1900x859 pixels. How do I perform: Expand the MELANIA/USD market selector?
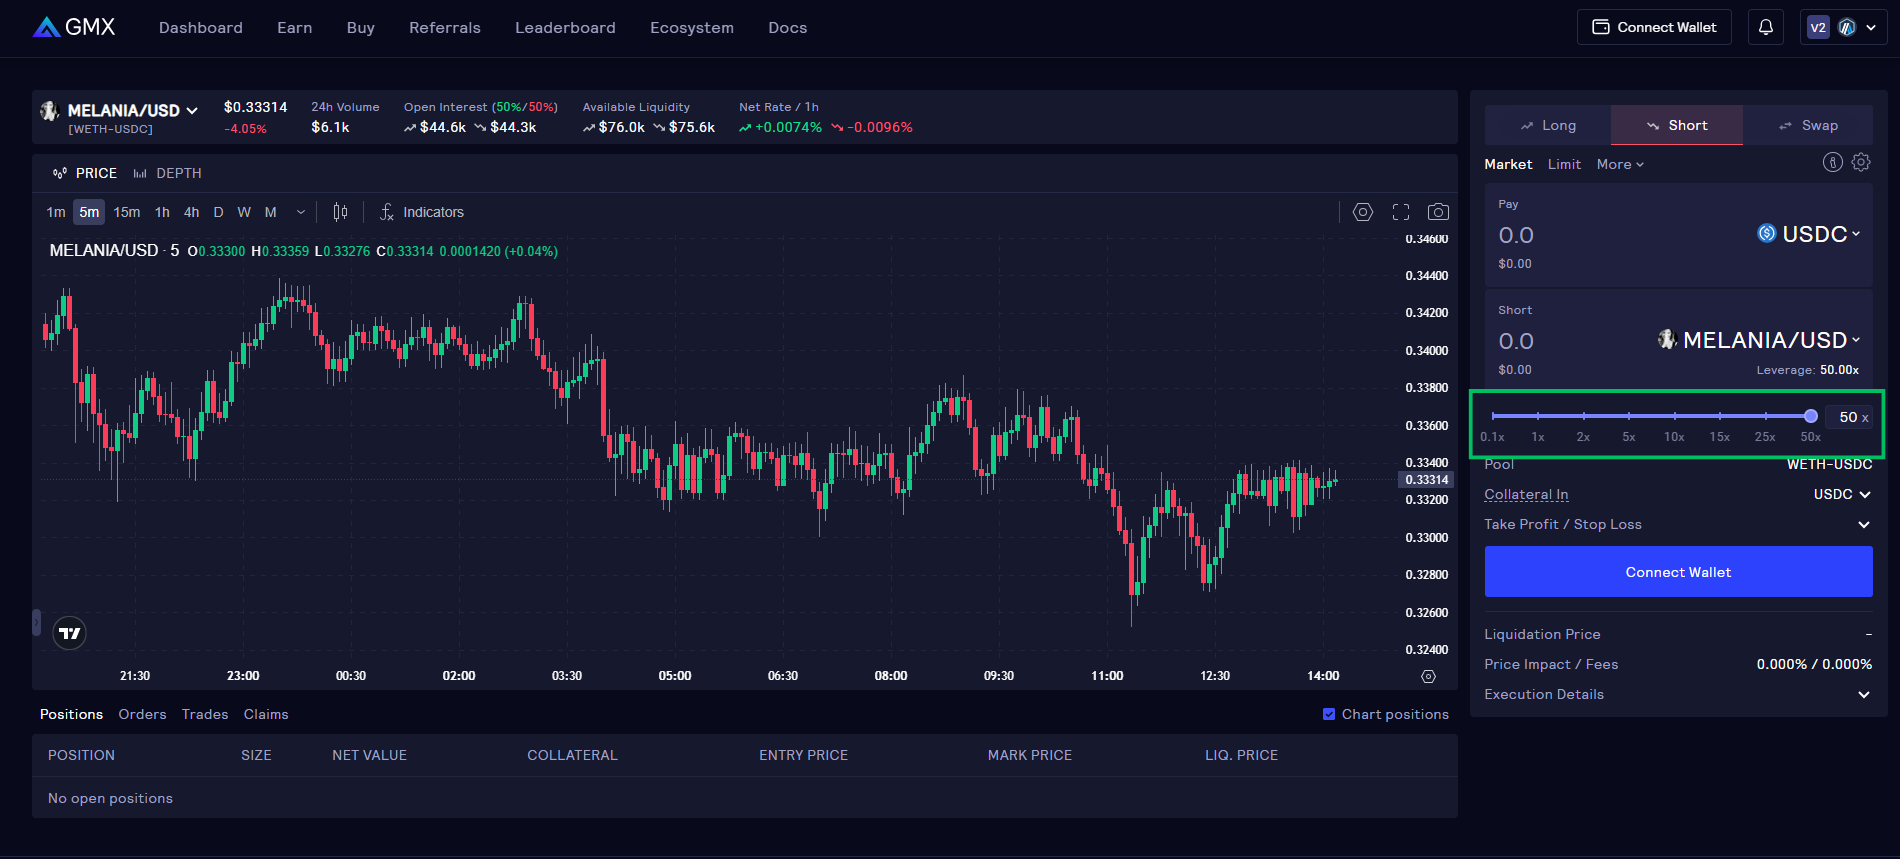pos(119,111)
